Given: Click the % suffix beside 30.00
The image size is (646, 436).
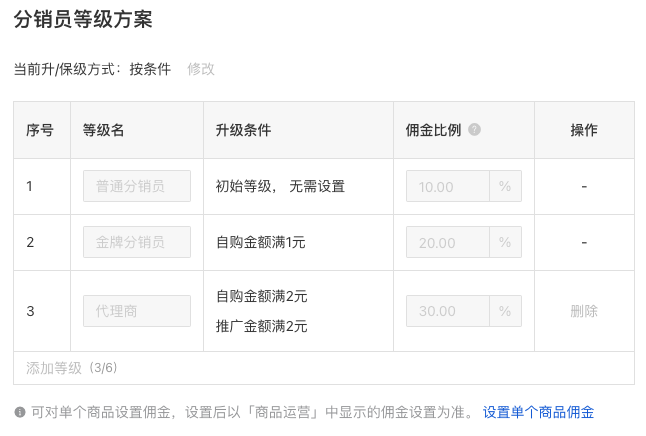Looking at the screenshot, I should 505,311.
